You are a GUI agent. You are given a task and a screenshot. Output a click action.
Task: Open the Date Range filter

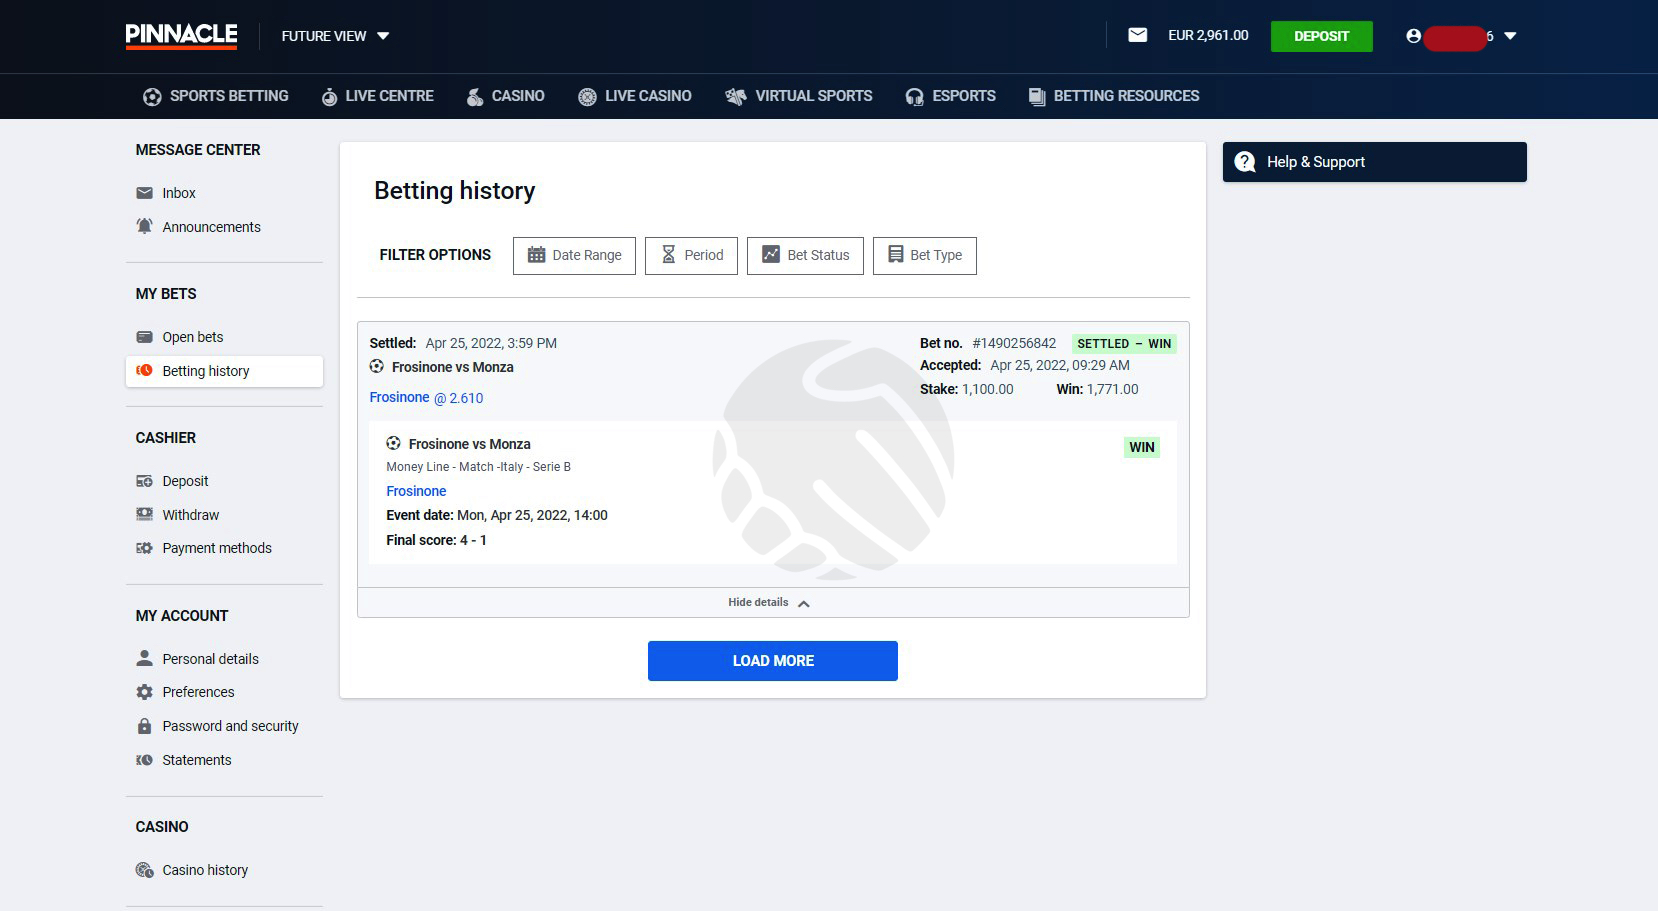574,255
